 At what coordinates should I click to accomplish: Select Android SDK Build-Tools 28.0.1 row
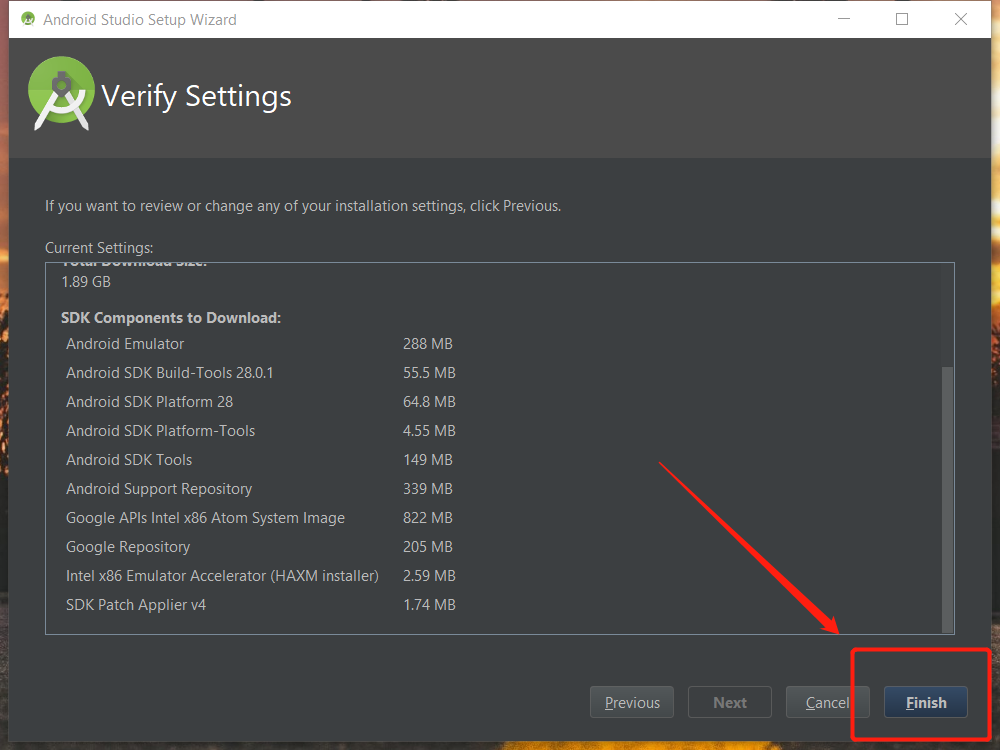[169, 373]
